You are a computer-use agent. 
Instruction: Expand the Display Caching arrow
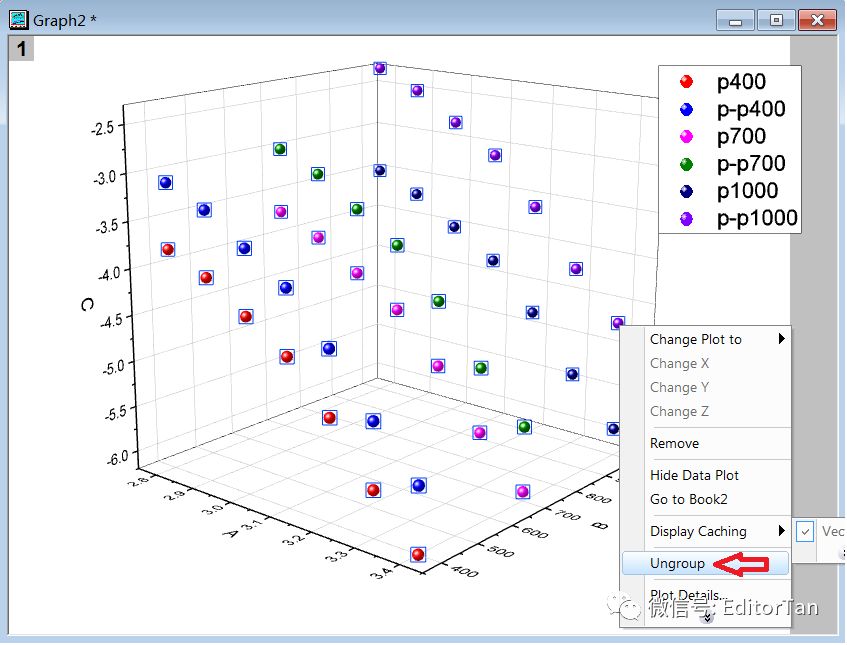[x=781, y=531]
